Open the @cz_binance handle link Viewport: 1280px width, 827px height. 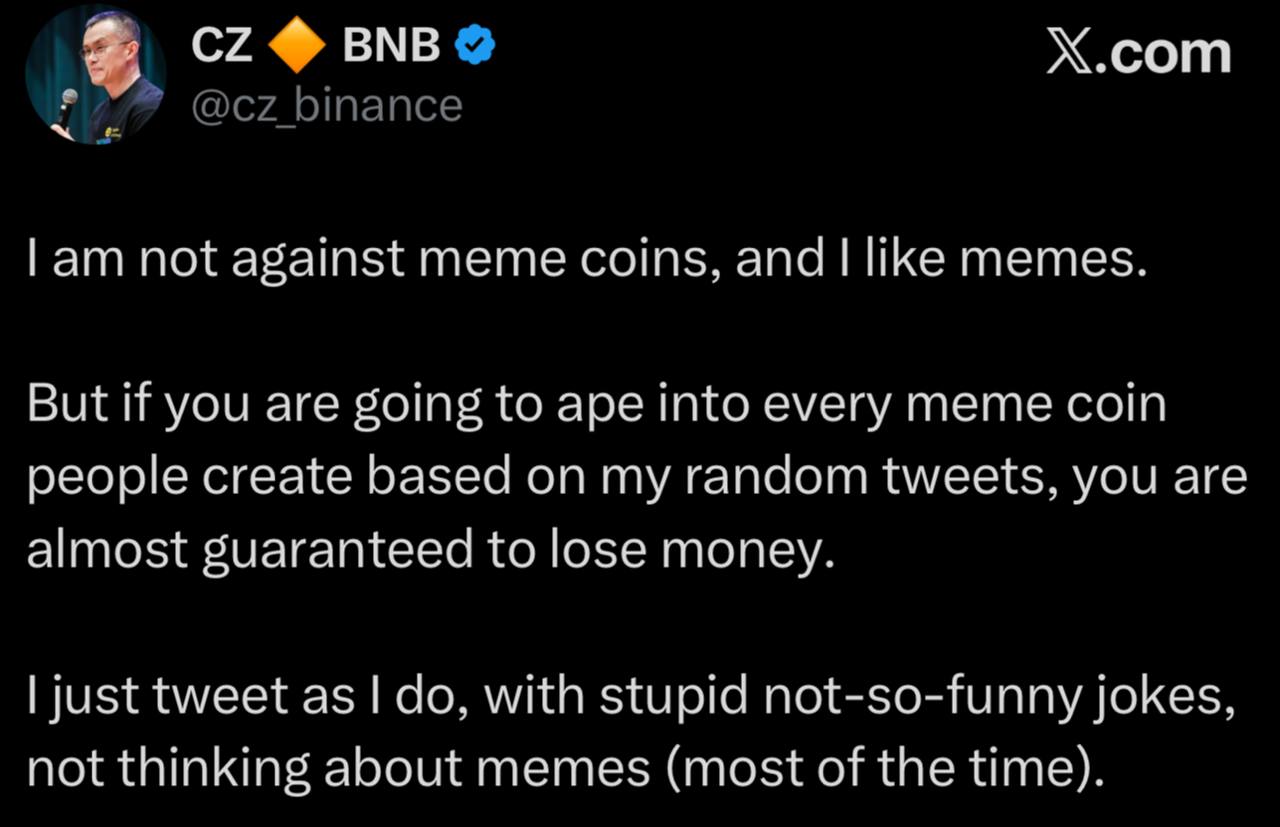[x=326, y=105]
